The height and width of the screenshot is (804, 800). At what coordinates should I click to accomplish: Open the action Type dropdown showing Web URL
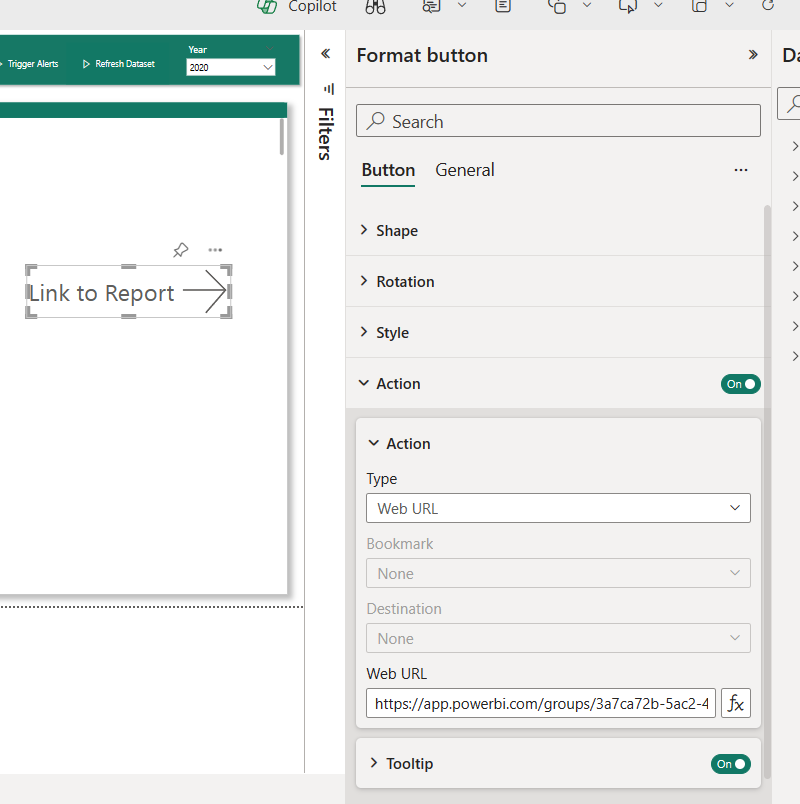[558, 508]
